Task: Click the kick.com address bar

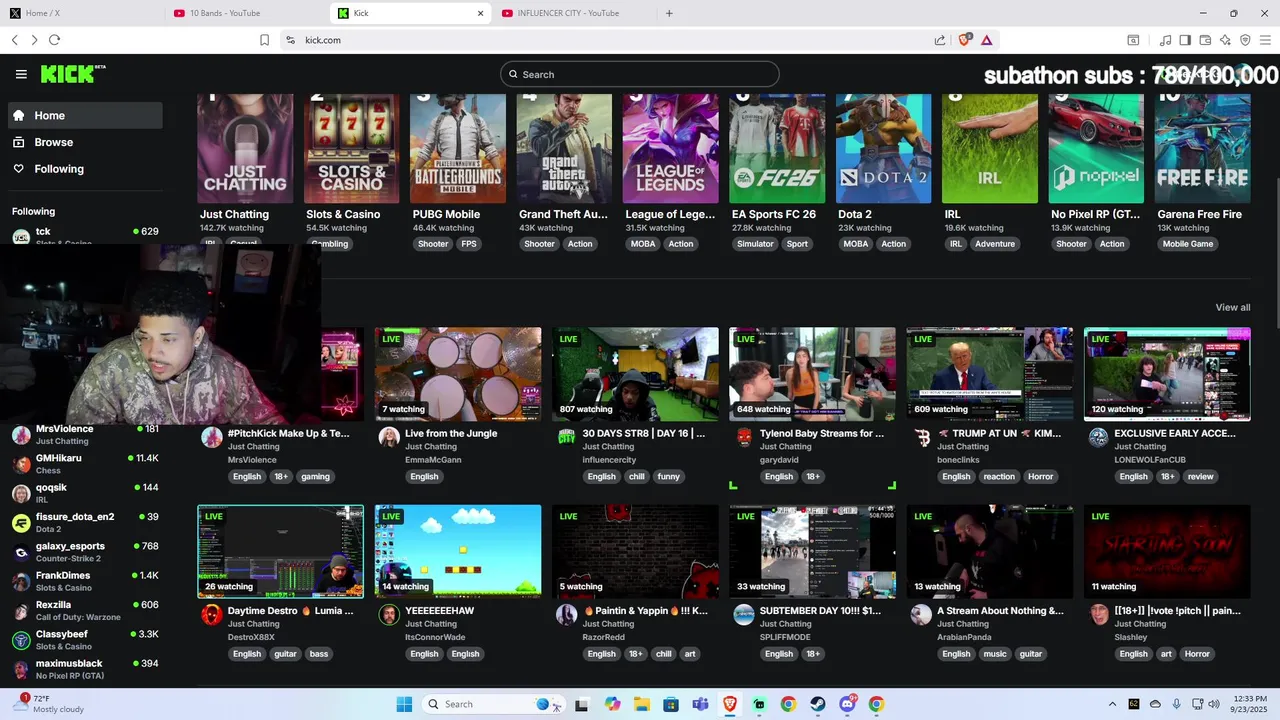Action: coord(600,40)
